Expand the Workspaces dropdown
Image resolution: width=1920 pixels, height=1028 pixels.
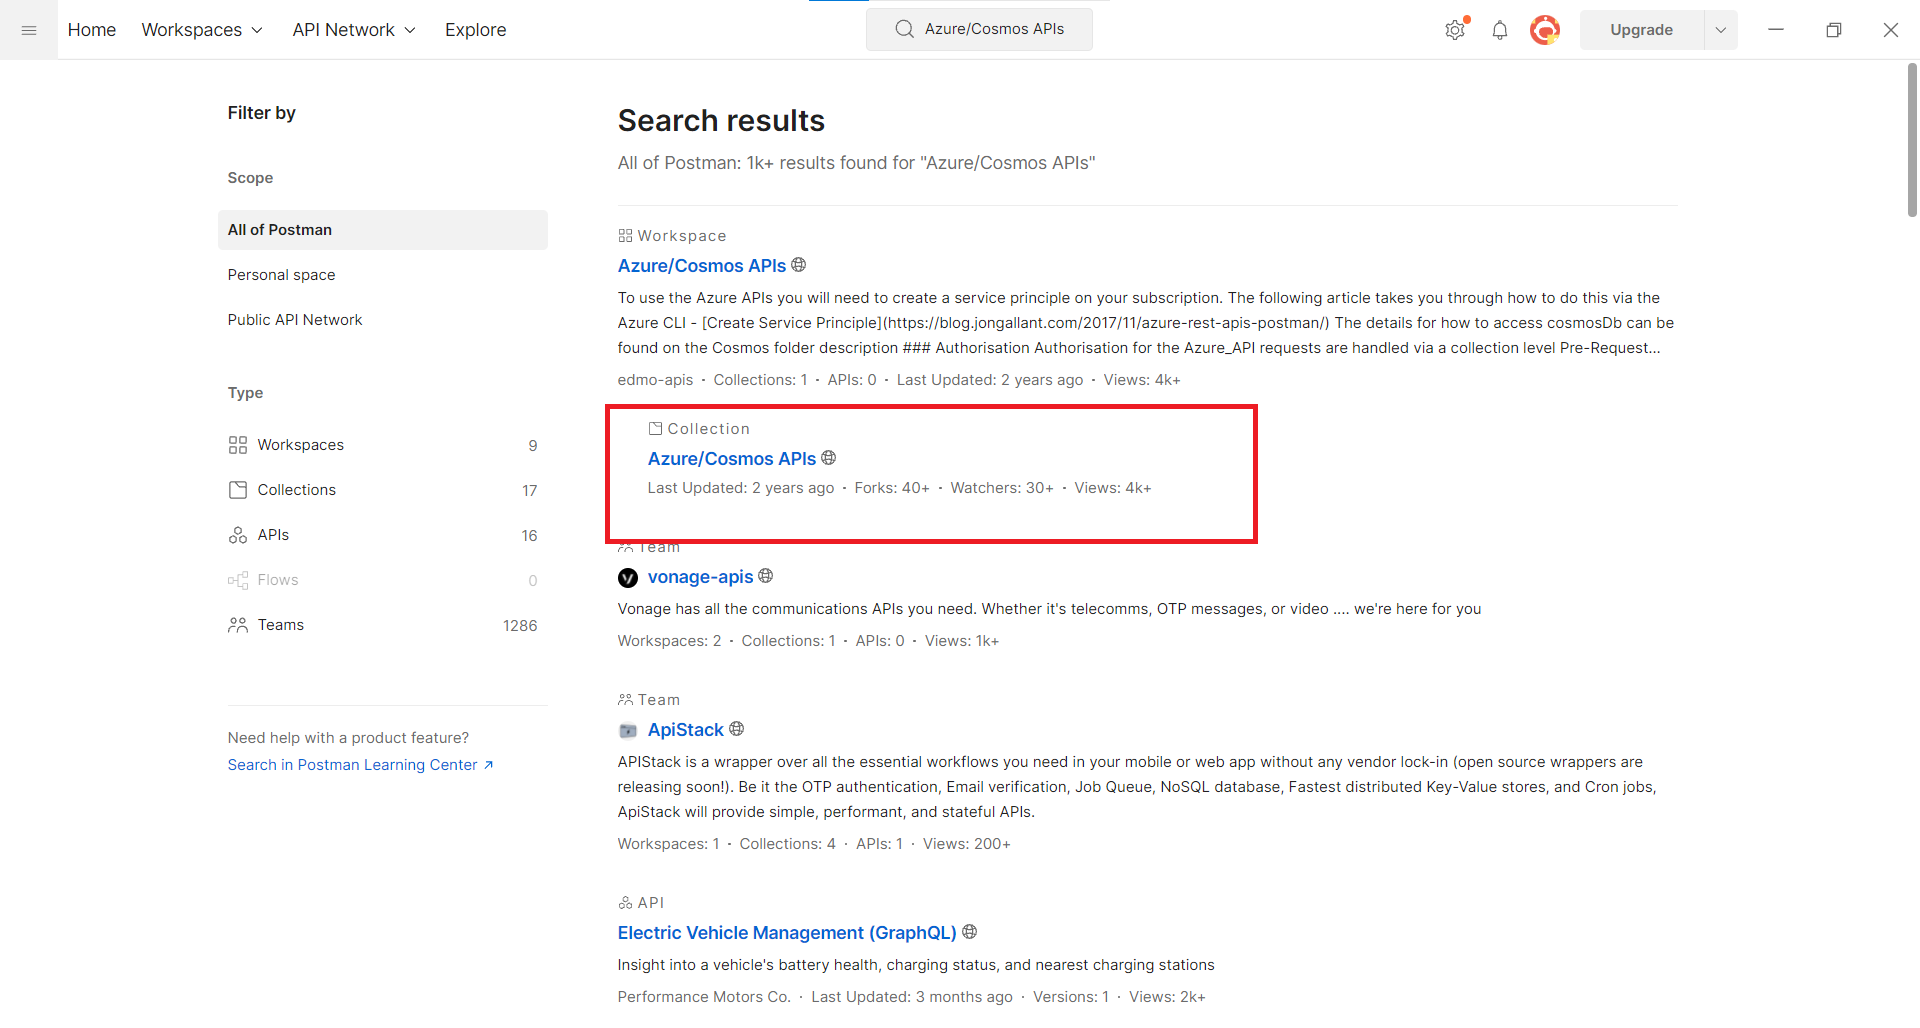tap(203, 30)
